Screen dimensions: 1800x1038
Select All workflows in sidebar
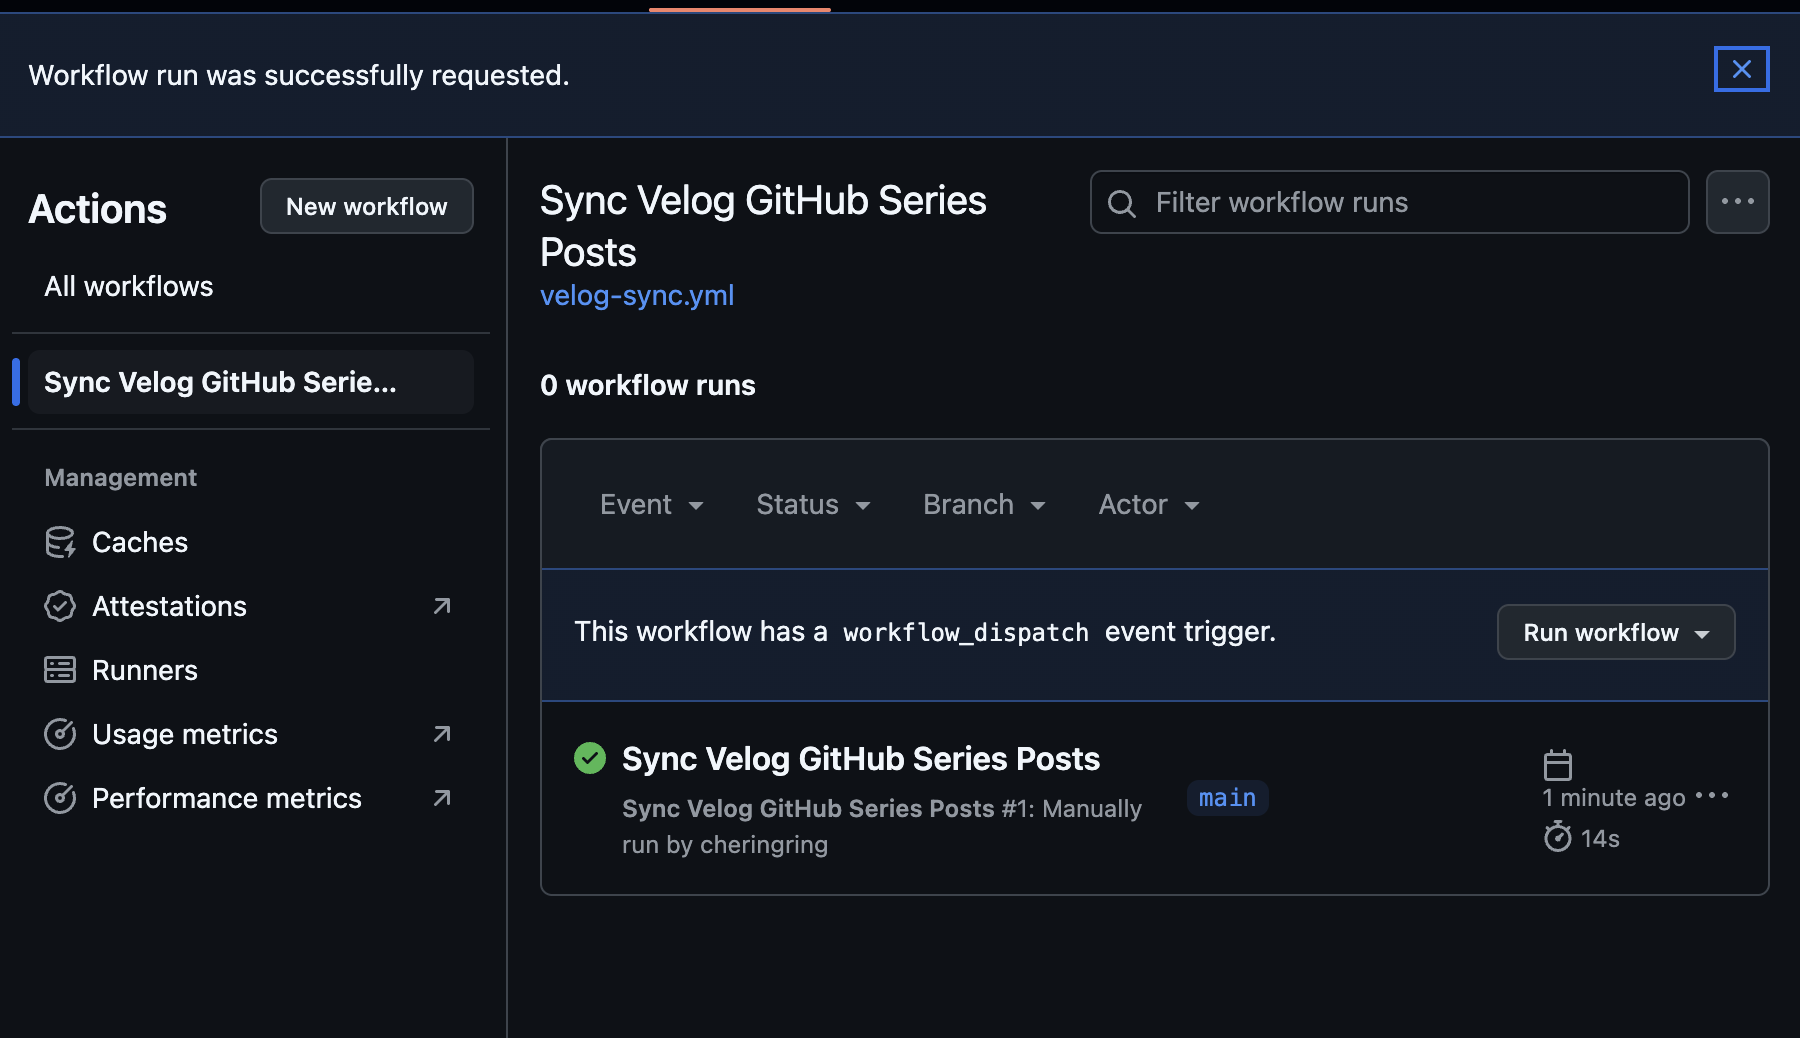point(129,287)
